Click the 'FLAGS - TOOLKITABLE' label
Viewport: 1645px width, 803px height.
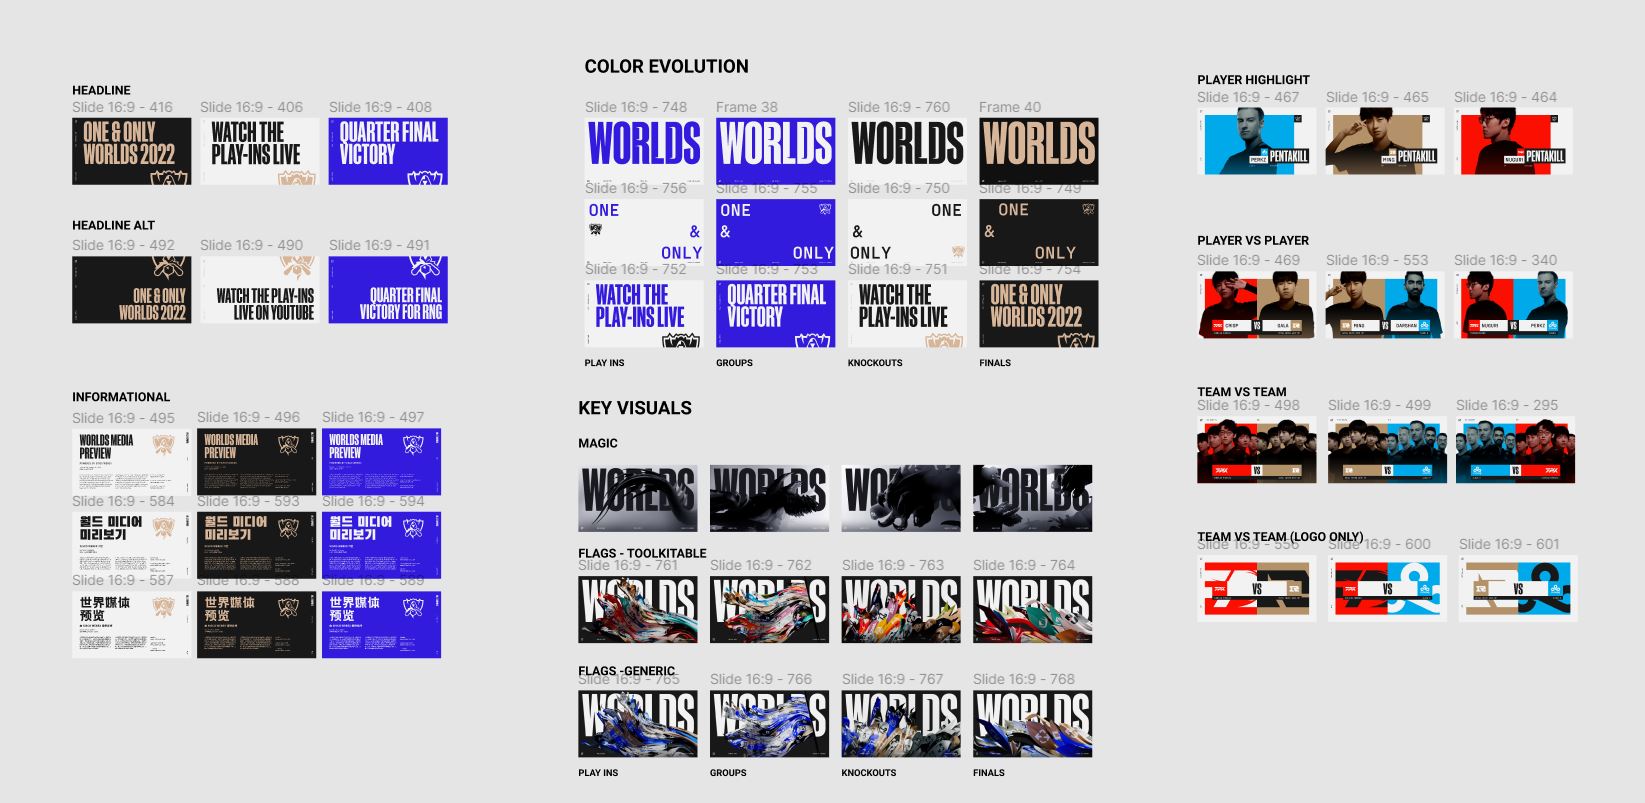click(x=642, y=553)
